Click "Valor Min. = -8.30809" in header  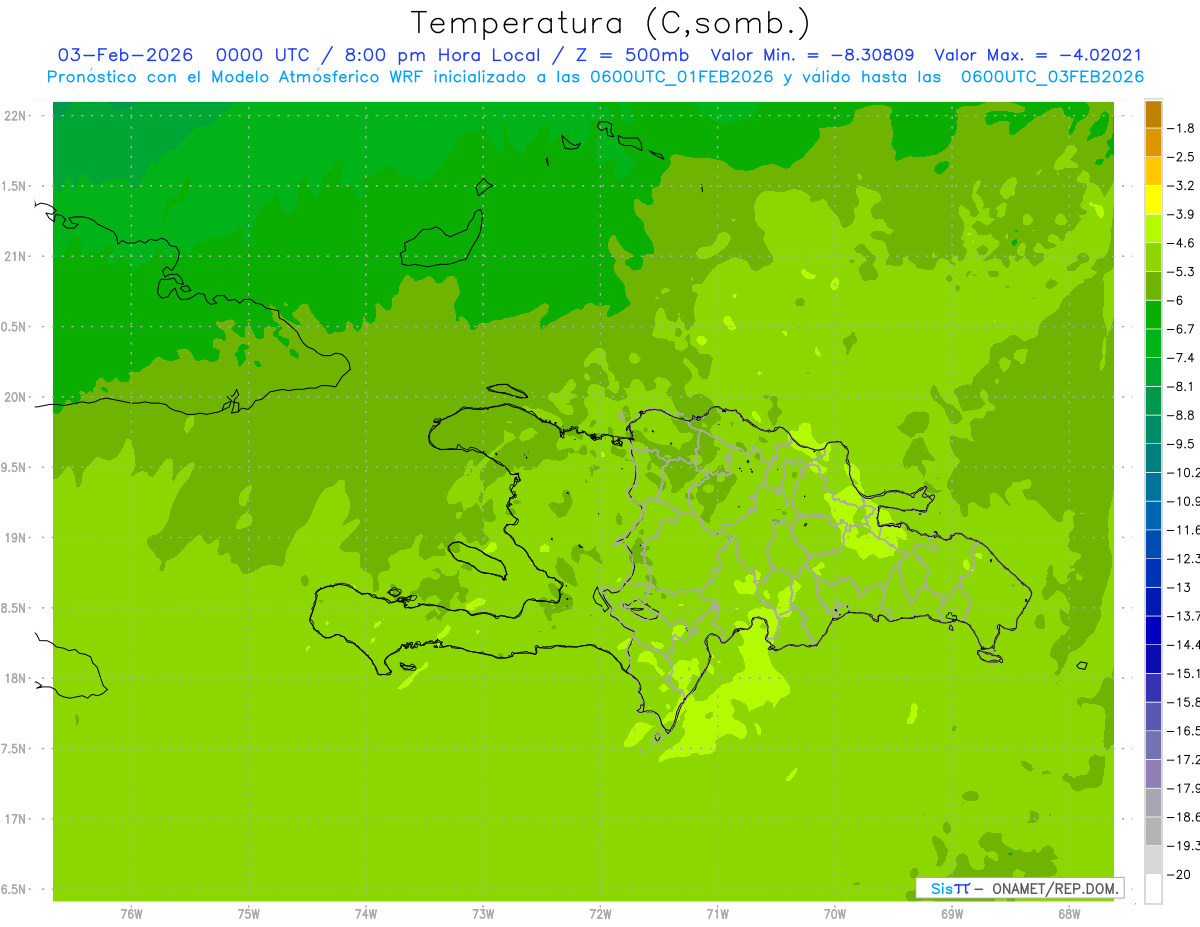(812, 55)
